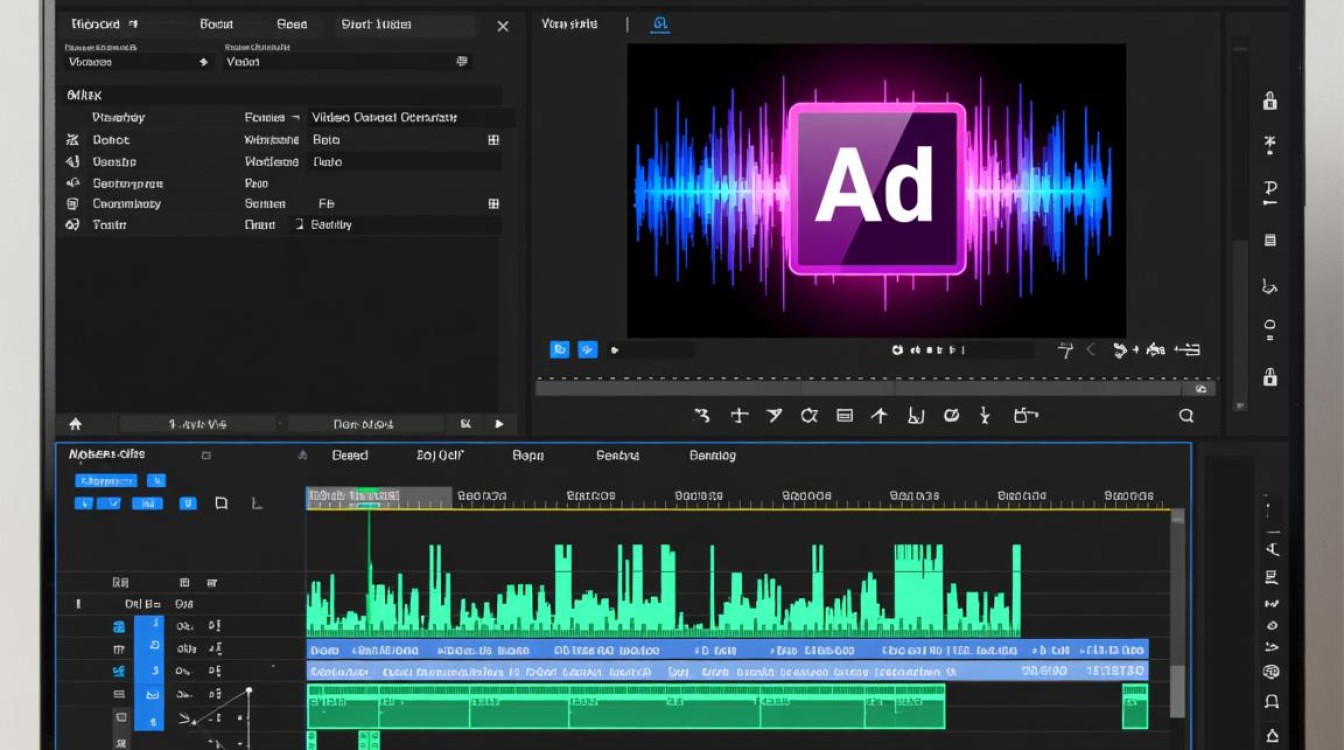Click the L-shaped icon in the timeline controls

256,503
